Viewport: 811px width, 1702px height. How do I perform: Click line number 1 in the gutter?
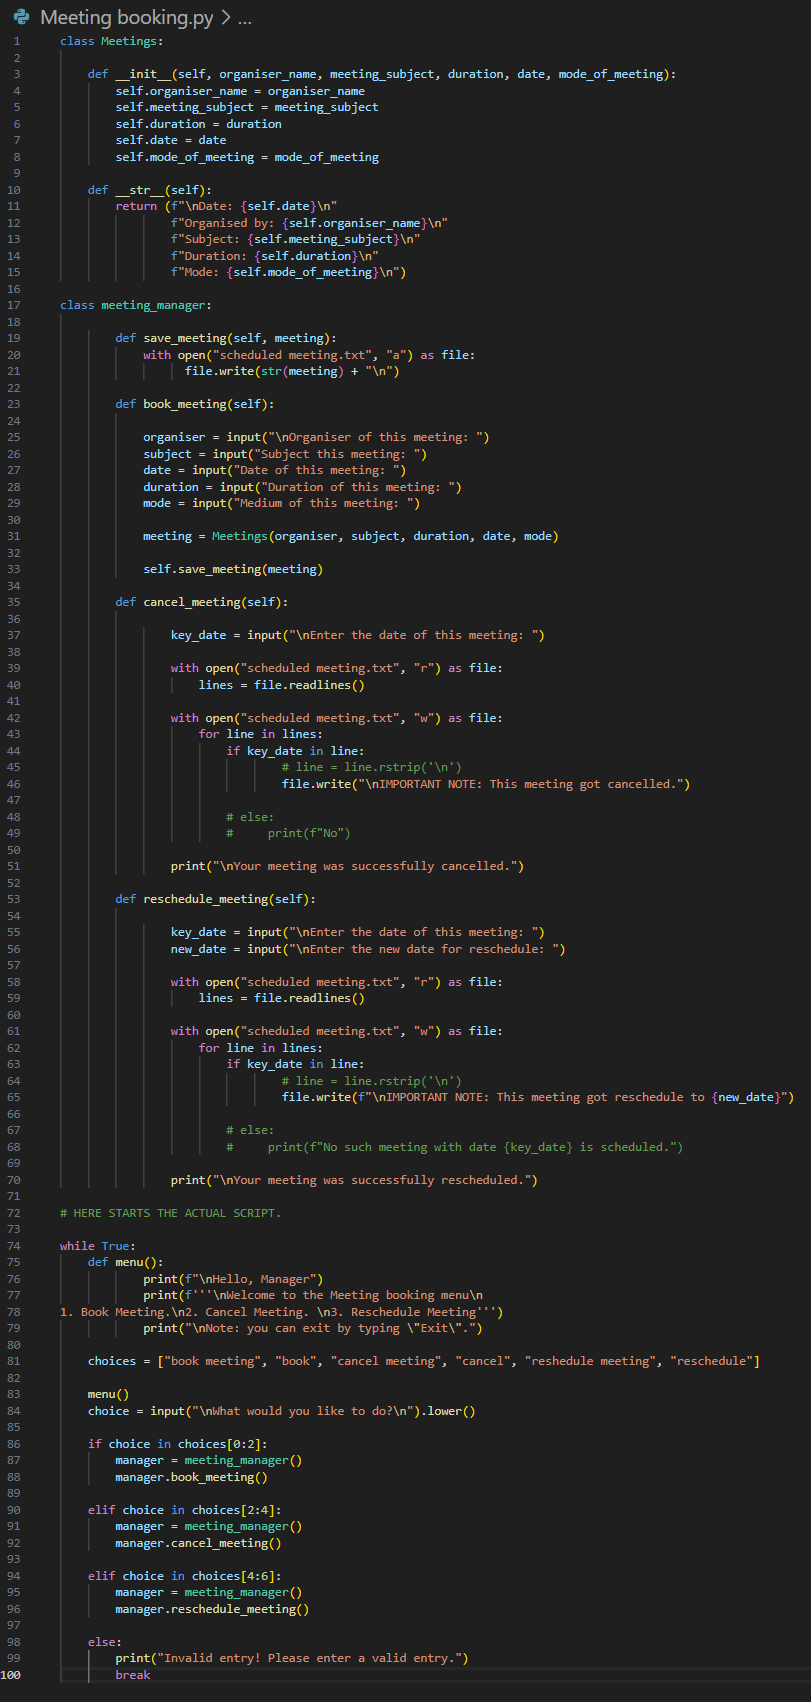click(x=17, y=41)
